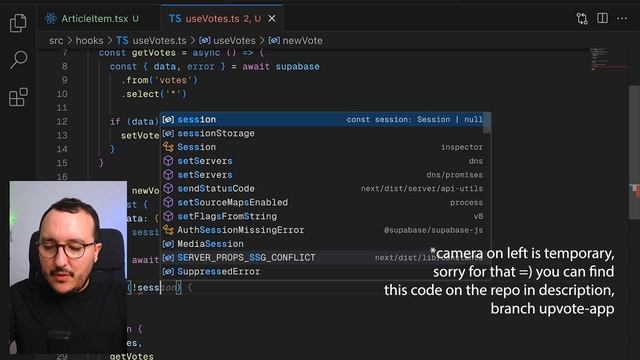Choose setSourceMapsEnabled suggestion
Screen dimensions: 640x360
point(322,202)
